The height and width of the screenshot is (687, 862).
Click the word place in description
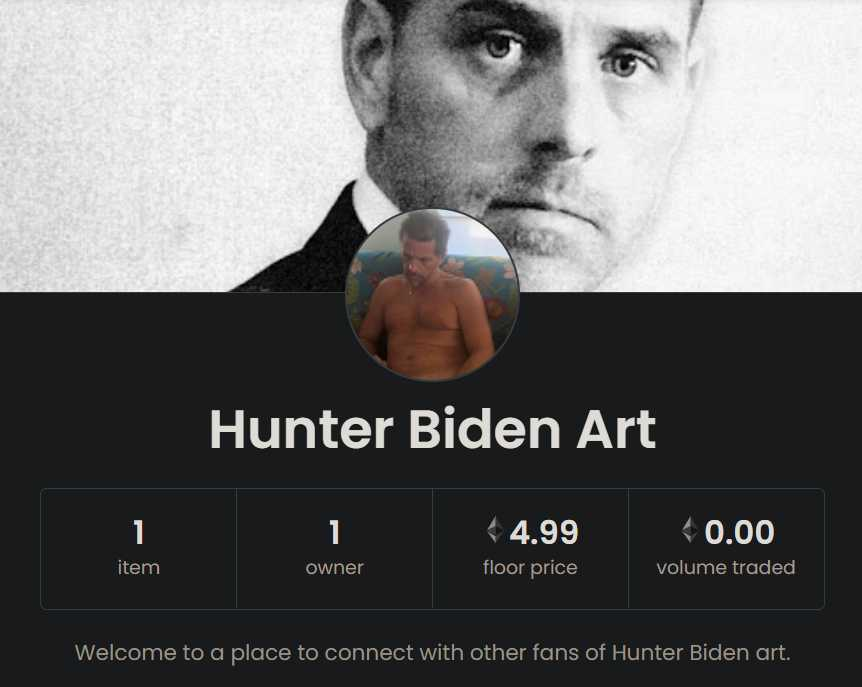(x=261, y=654)
